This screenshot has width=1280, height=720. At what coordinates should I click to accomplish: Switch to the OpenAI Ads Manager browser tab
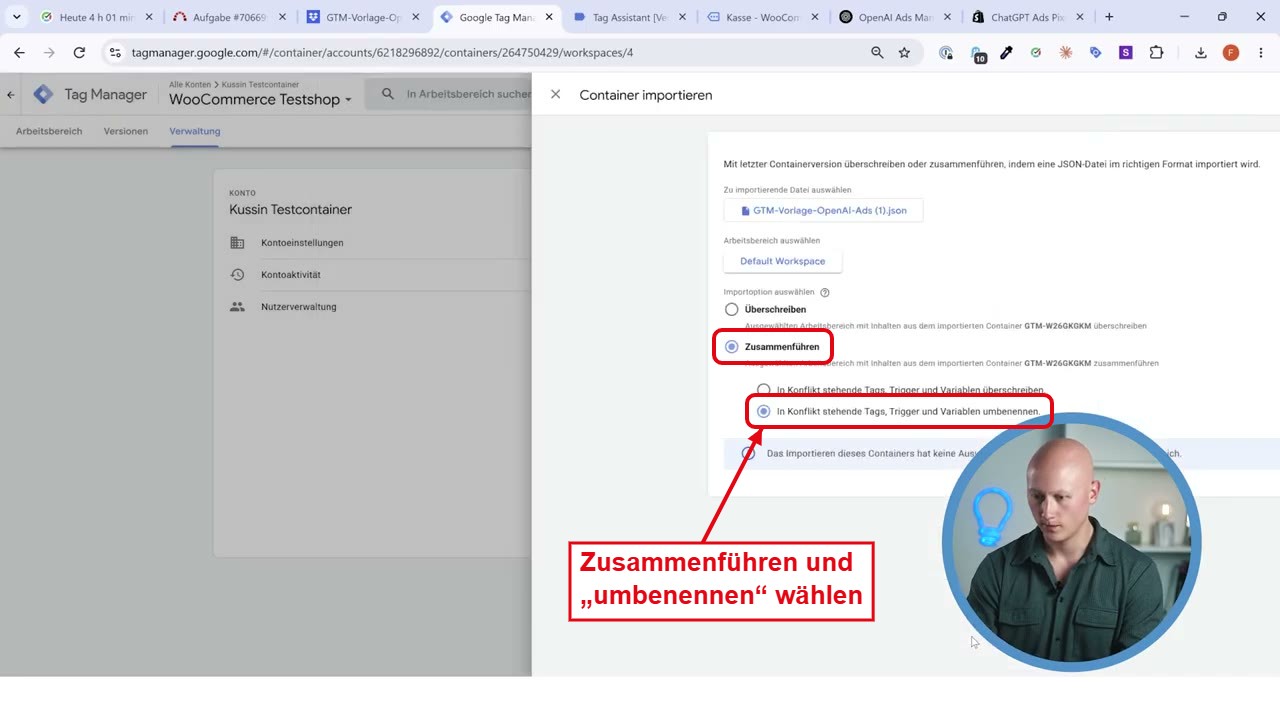coord(895,17)
